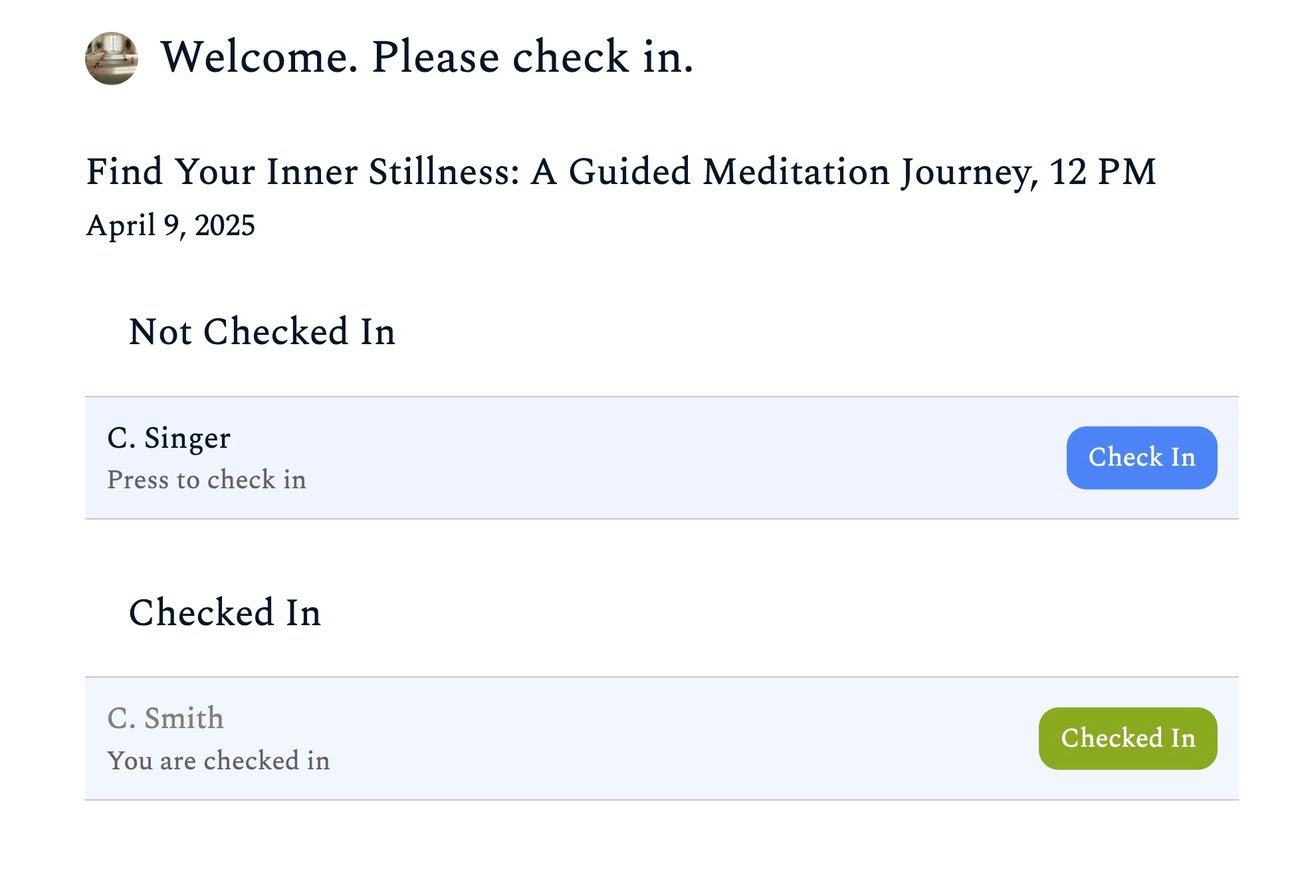Viewport: 1300px width, 869px height.
Task: Click the round studio logo image
Action: point(111,58)
